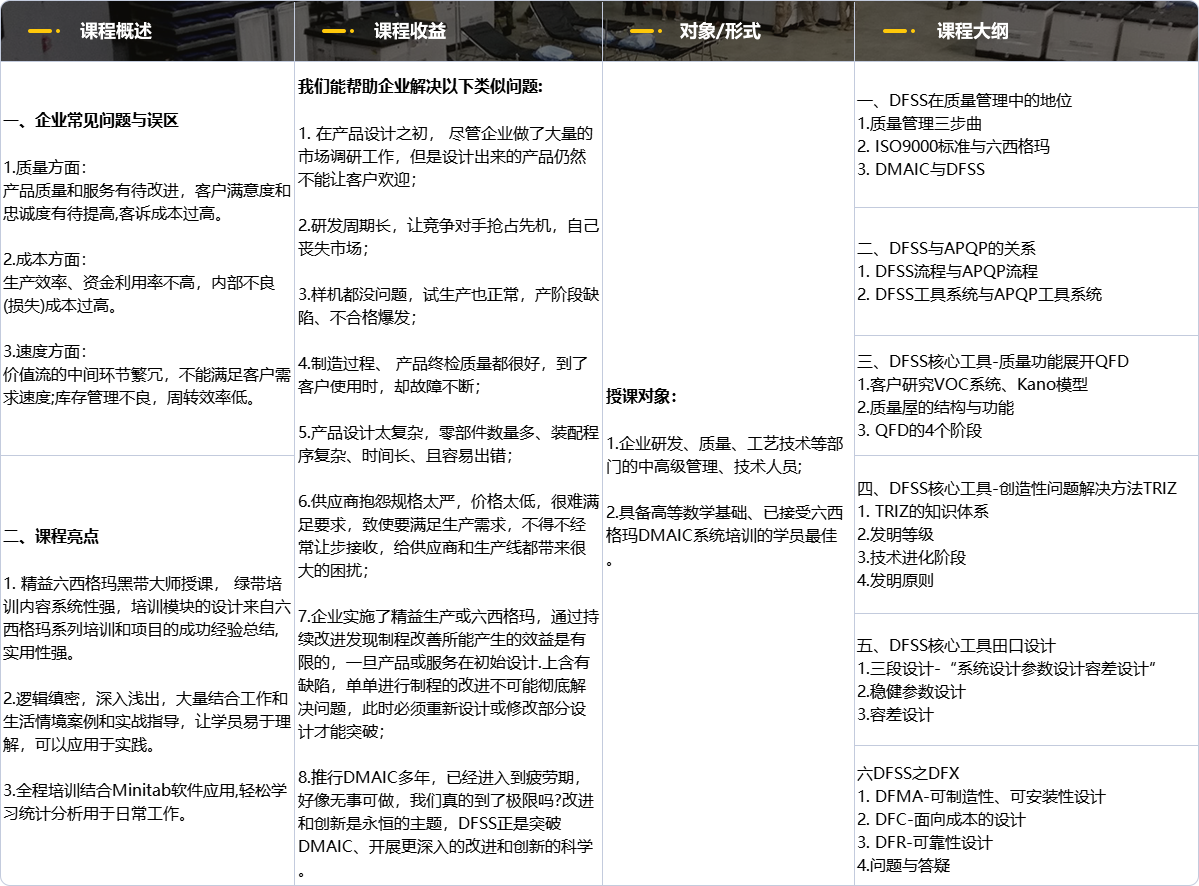1199x886 pixels.
Task: Click the heading 授课对象
Action: coord(641,396)
